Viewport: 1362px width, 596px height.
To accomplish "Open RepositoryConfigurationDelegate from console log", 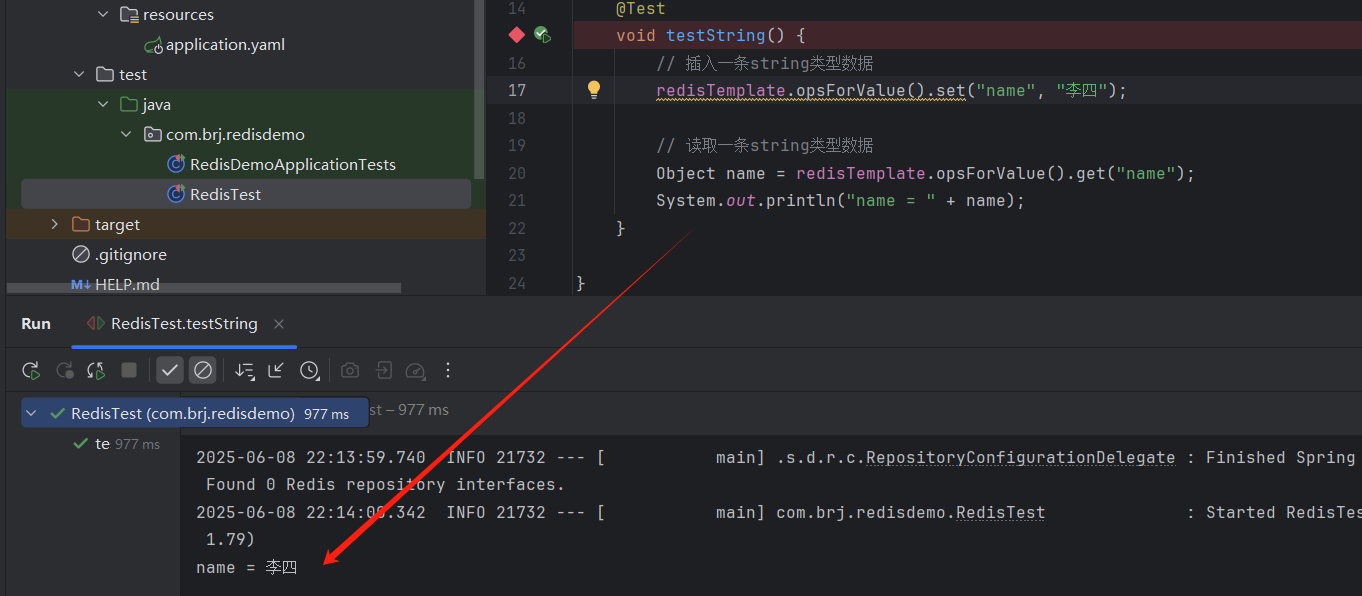I will (1019, 457).
